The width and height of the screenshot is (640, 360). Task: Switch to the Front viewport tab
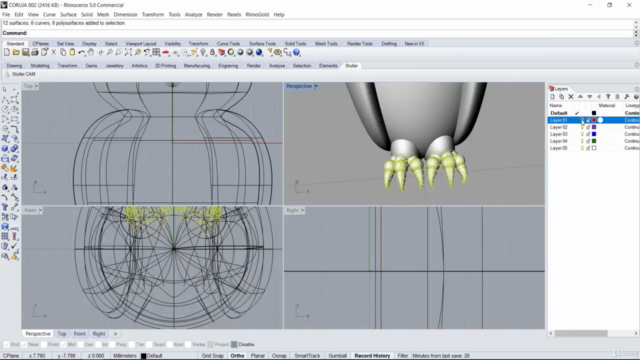tap(80, 334)
